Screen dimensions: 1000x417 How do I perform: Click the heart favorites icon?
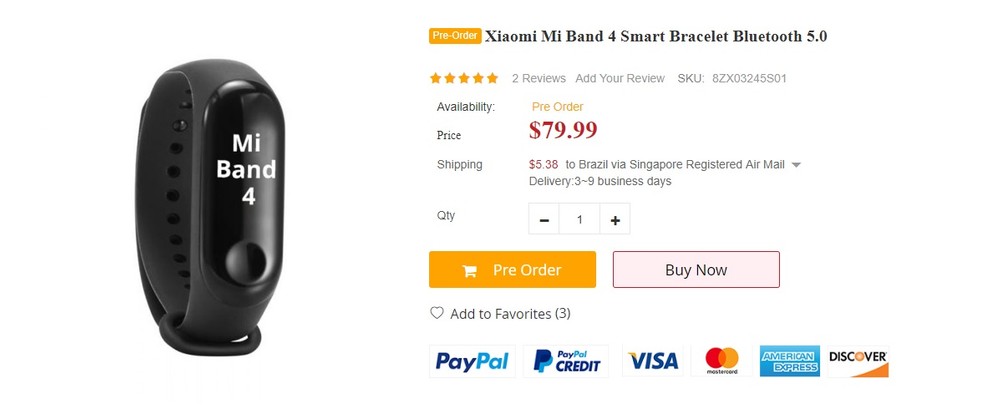437,313
